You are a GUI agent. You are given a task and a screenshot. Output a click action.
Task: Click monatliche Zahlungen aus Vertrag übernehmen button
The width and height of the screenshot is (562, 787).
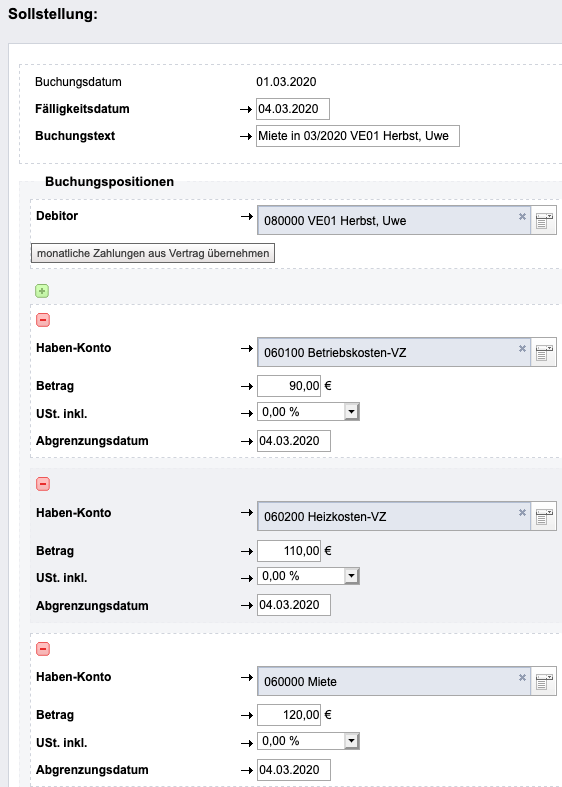[153, 253]
